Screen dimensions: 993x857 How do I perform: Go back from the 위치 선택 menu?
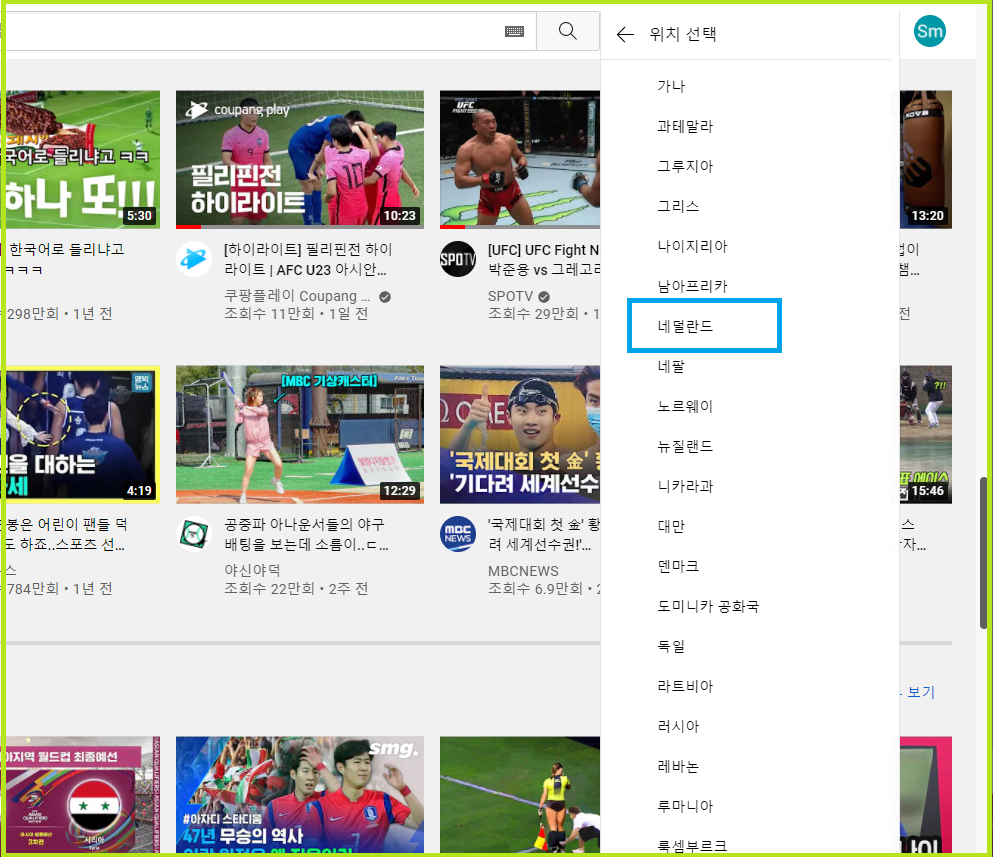[625, 34]
